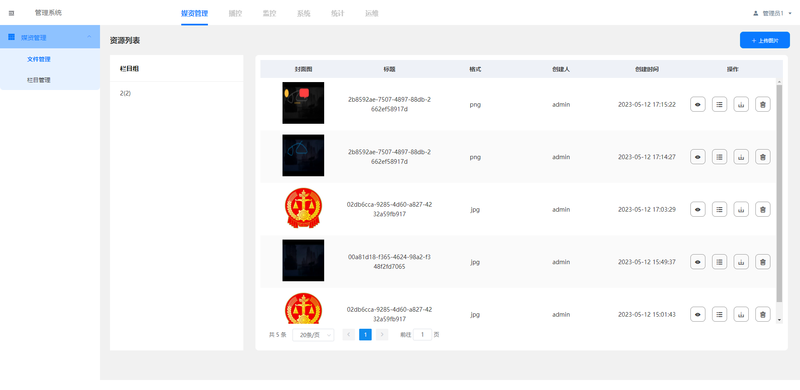This screenshot has height=390, width=800.
Task: Preview the 17:14:27 file with eye icon
Action: [698, 157]
